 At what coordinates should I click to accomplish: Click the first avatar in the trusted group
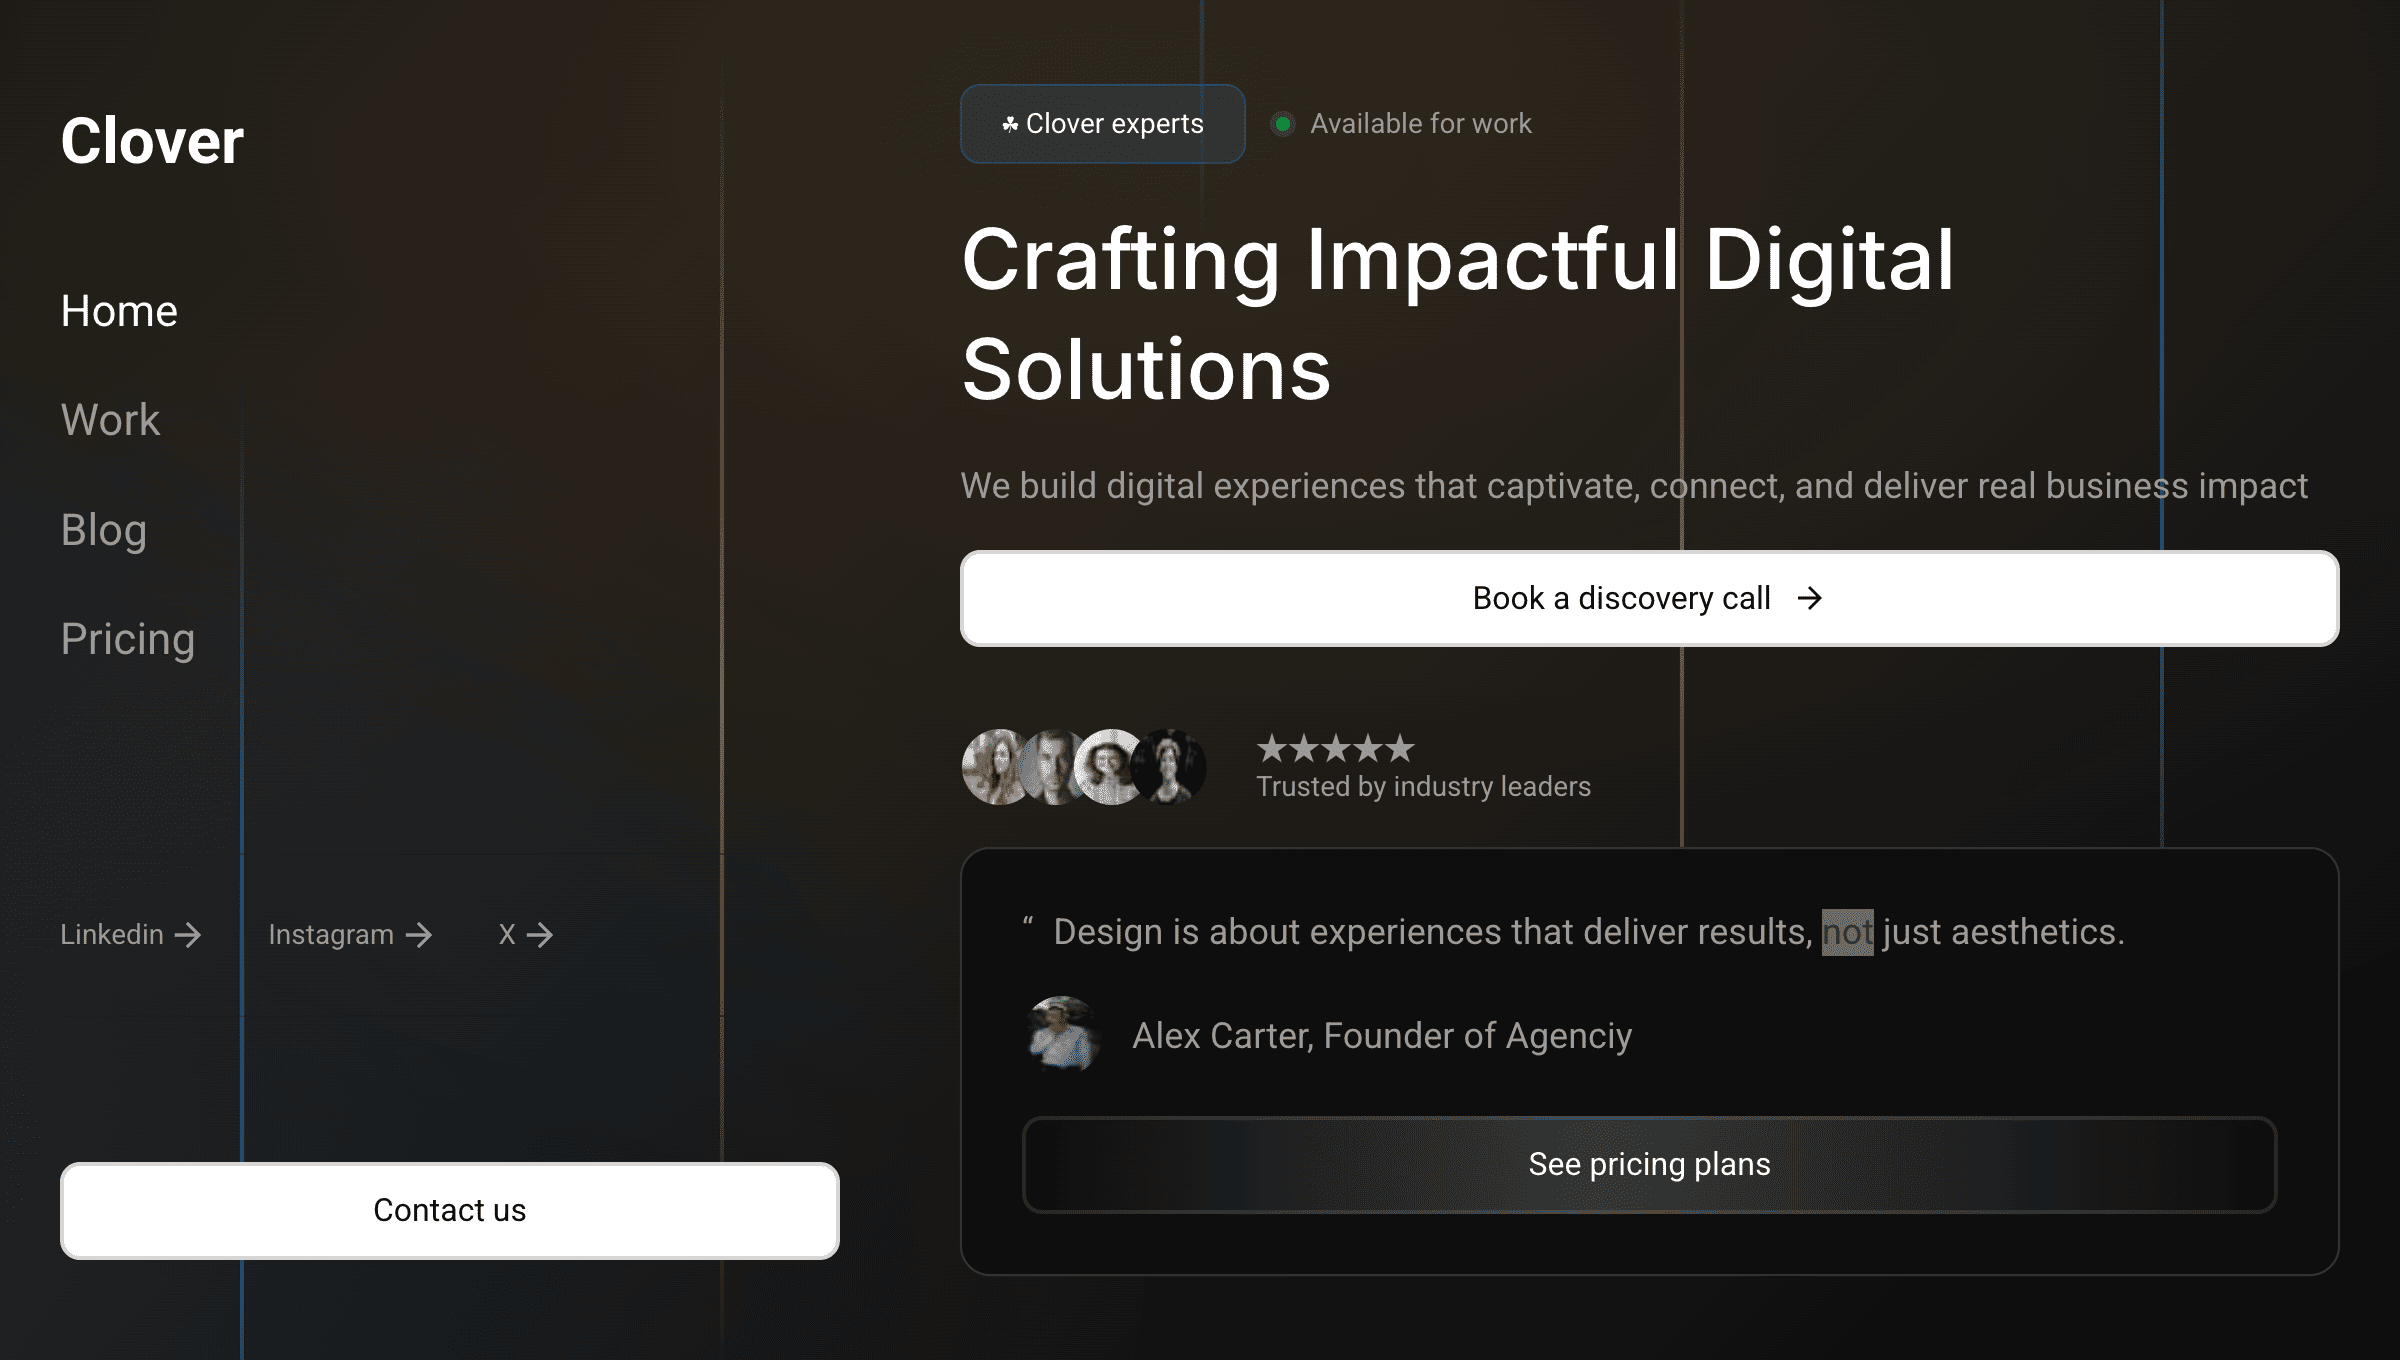coord(995,767)
